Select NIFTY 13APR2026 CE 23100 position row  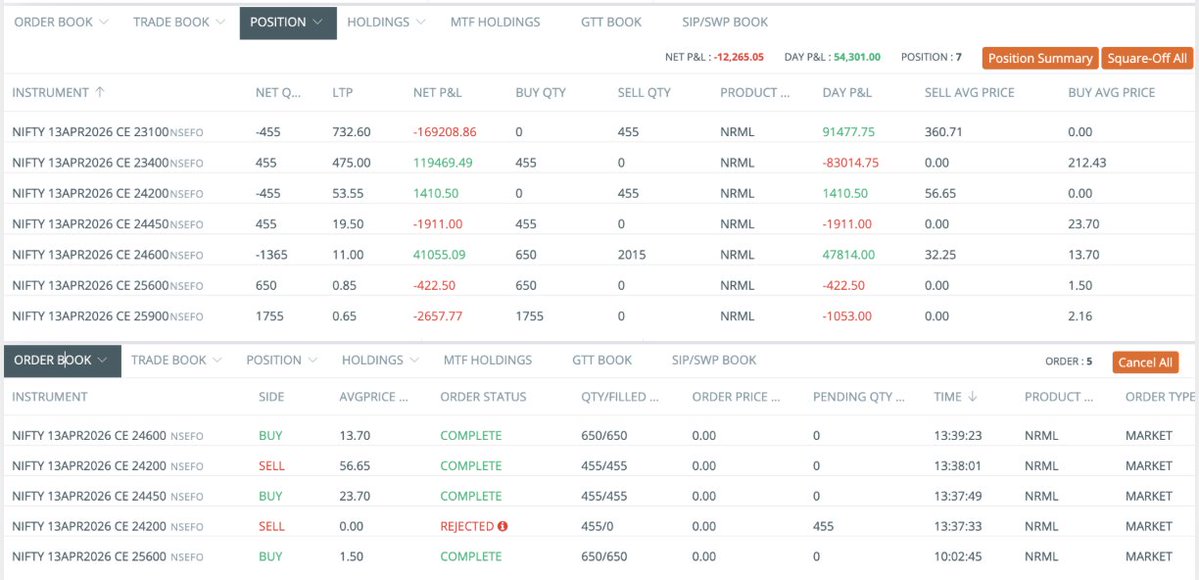click(600, 132)
